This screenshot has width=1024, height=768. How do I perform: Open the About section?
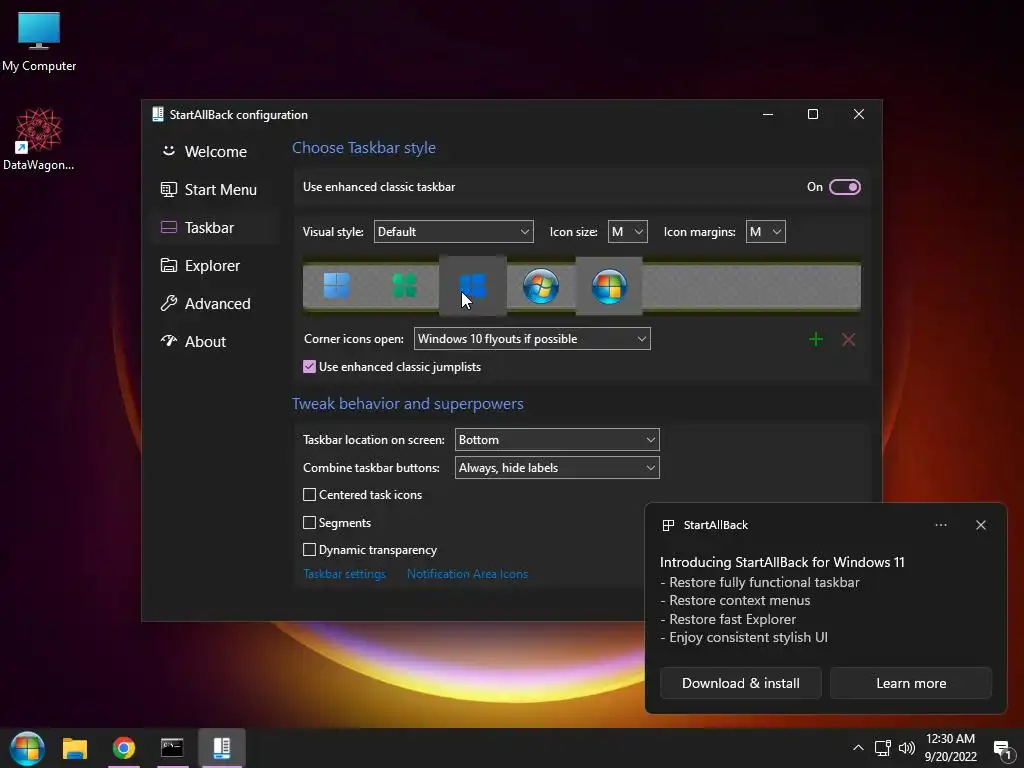tap(216, 342)
